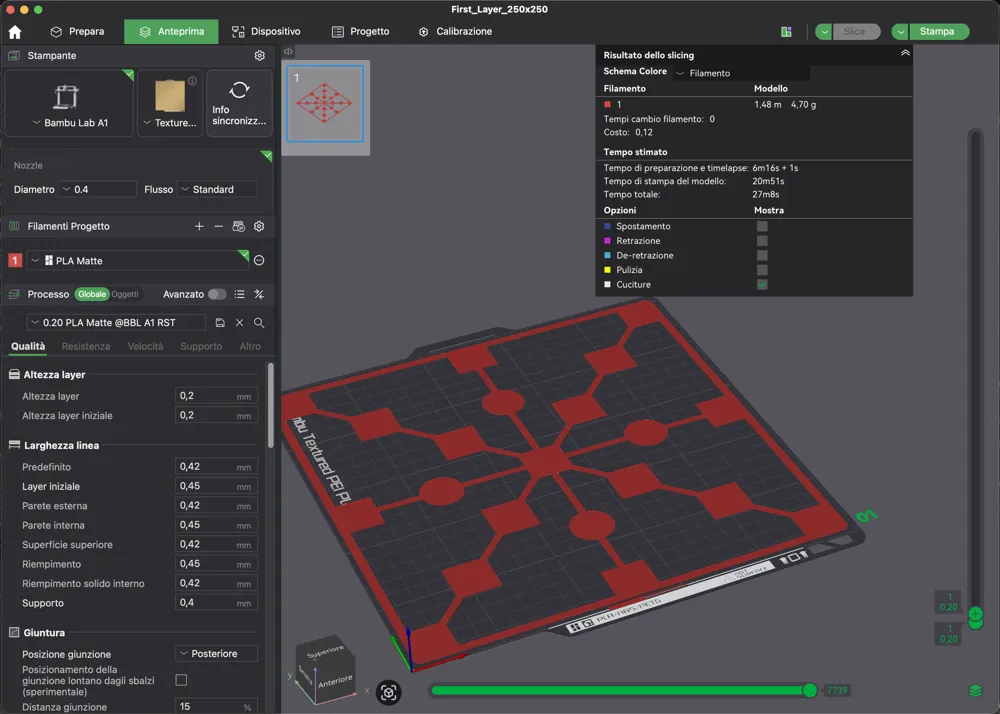Check seam placement away from overhangs box
The width and height of the screenshot is (1000, 714).
click(x=182, y=680)
